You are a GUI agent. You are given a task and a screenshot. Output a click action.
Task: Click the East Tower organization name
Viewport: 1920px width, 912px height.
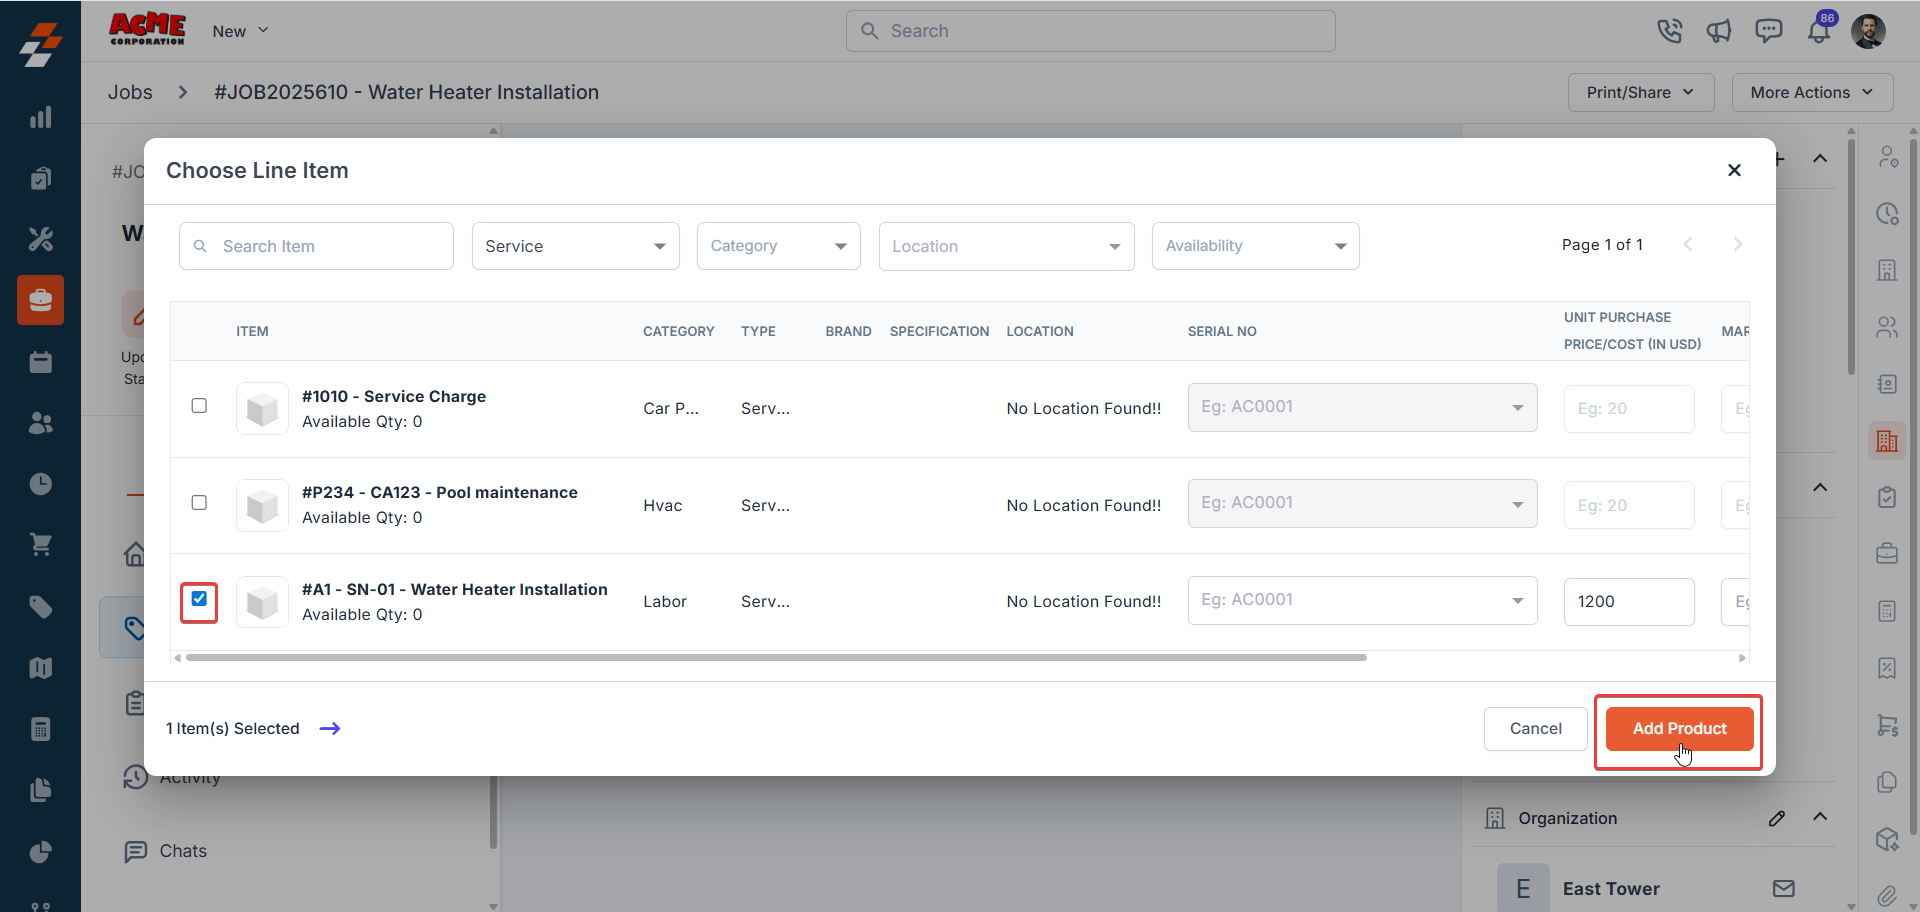pyautogui.click(x=1611, y=889)
